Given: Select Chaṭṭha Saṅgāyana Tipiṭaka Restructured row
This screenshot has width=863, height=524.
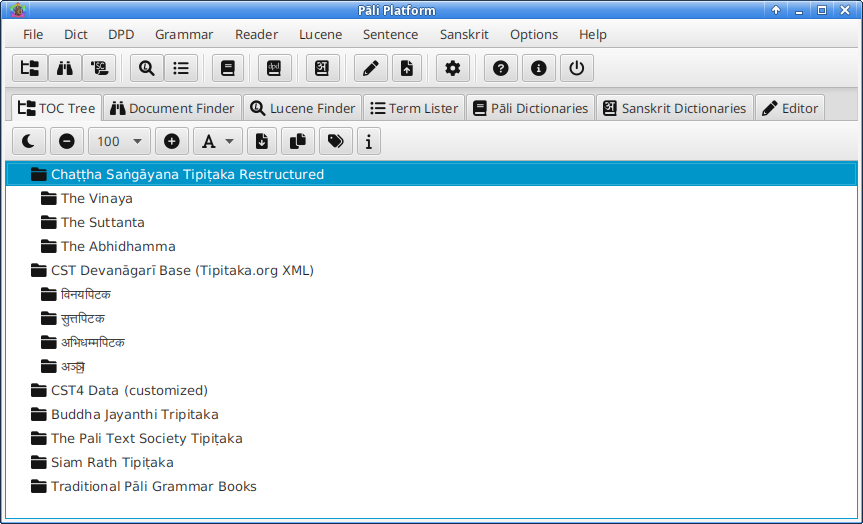Looking at the screenshot, I should click(432, 174).
